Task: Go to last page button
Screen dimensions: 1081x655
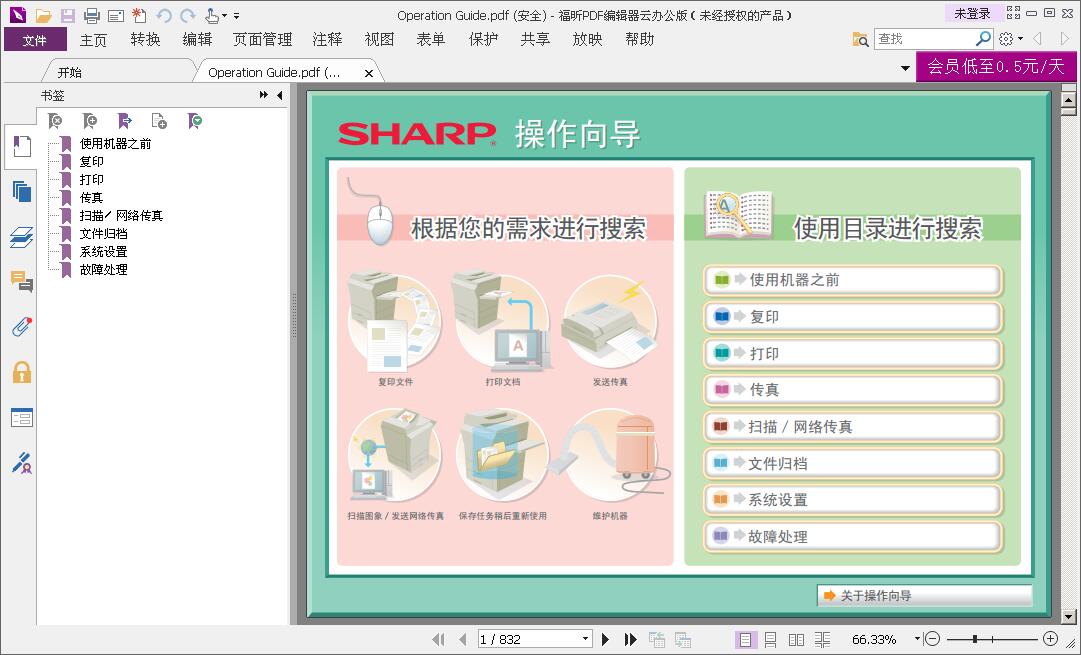Action: 630,639
